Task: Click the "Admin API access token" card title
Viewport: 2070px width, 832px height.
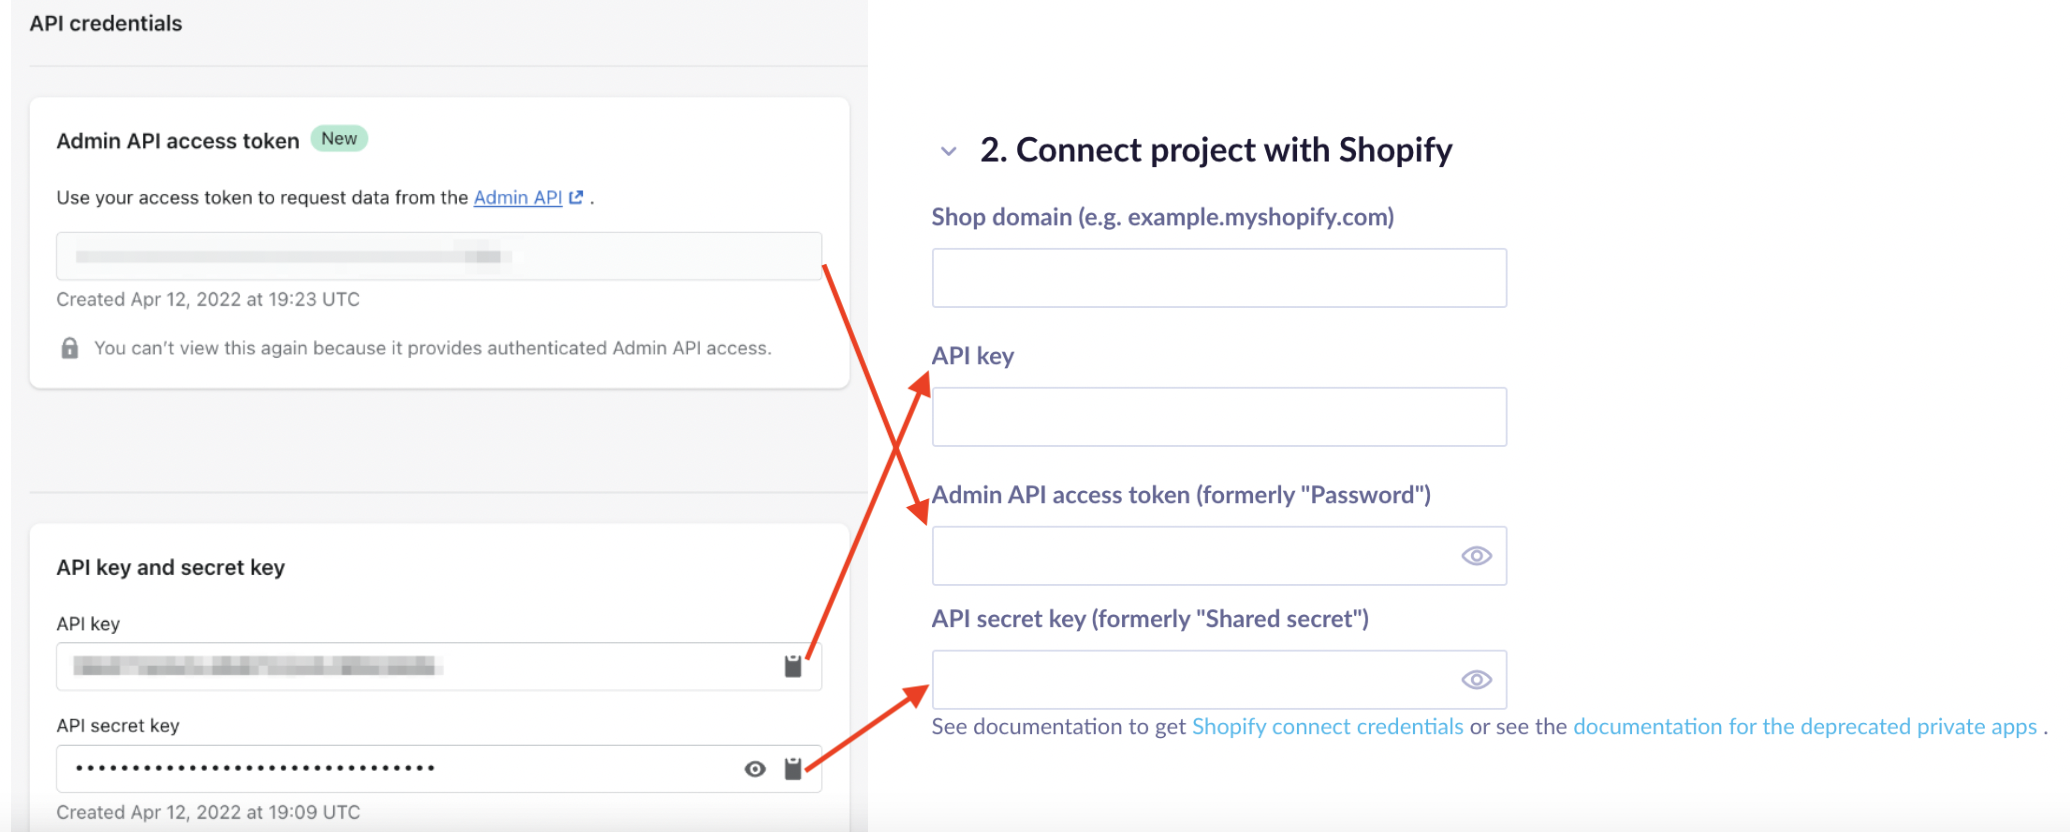Action: click(x=178, y=141)
